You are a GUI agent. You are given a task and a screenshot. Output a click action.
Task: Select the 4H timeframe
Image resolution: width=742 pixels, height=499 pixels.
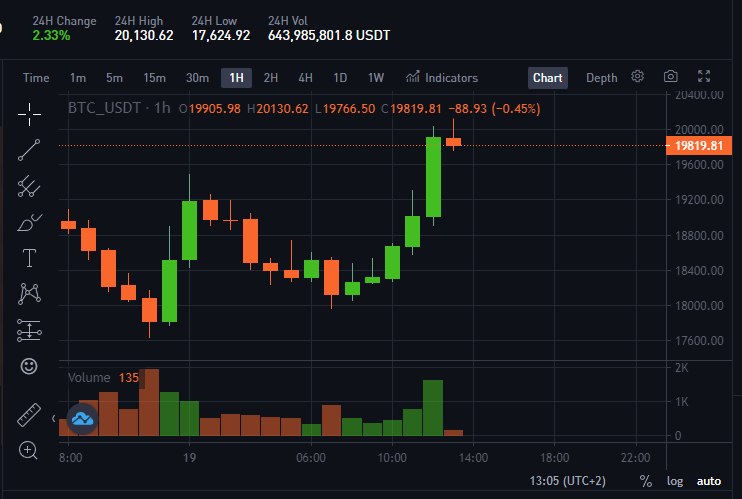(x=305, y=78)
